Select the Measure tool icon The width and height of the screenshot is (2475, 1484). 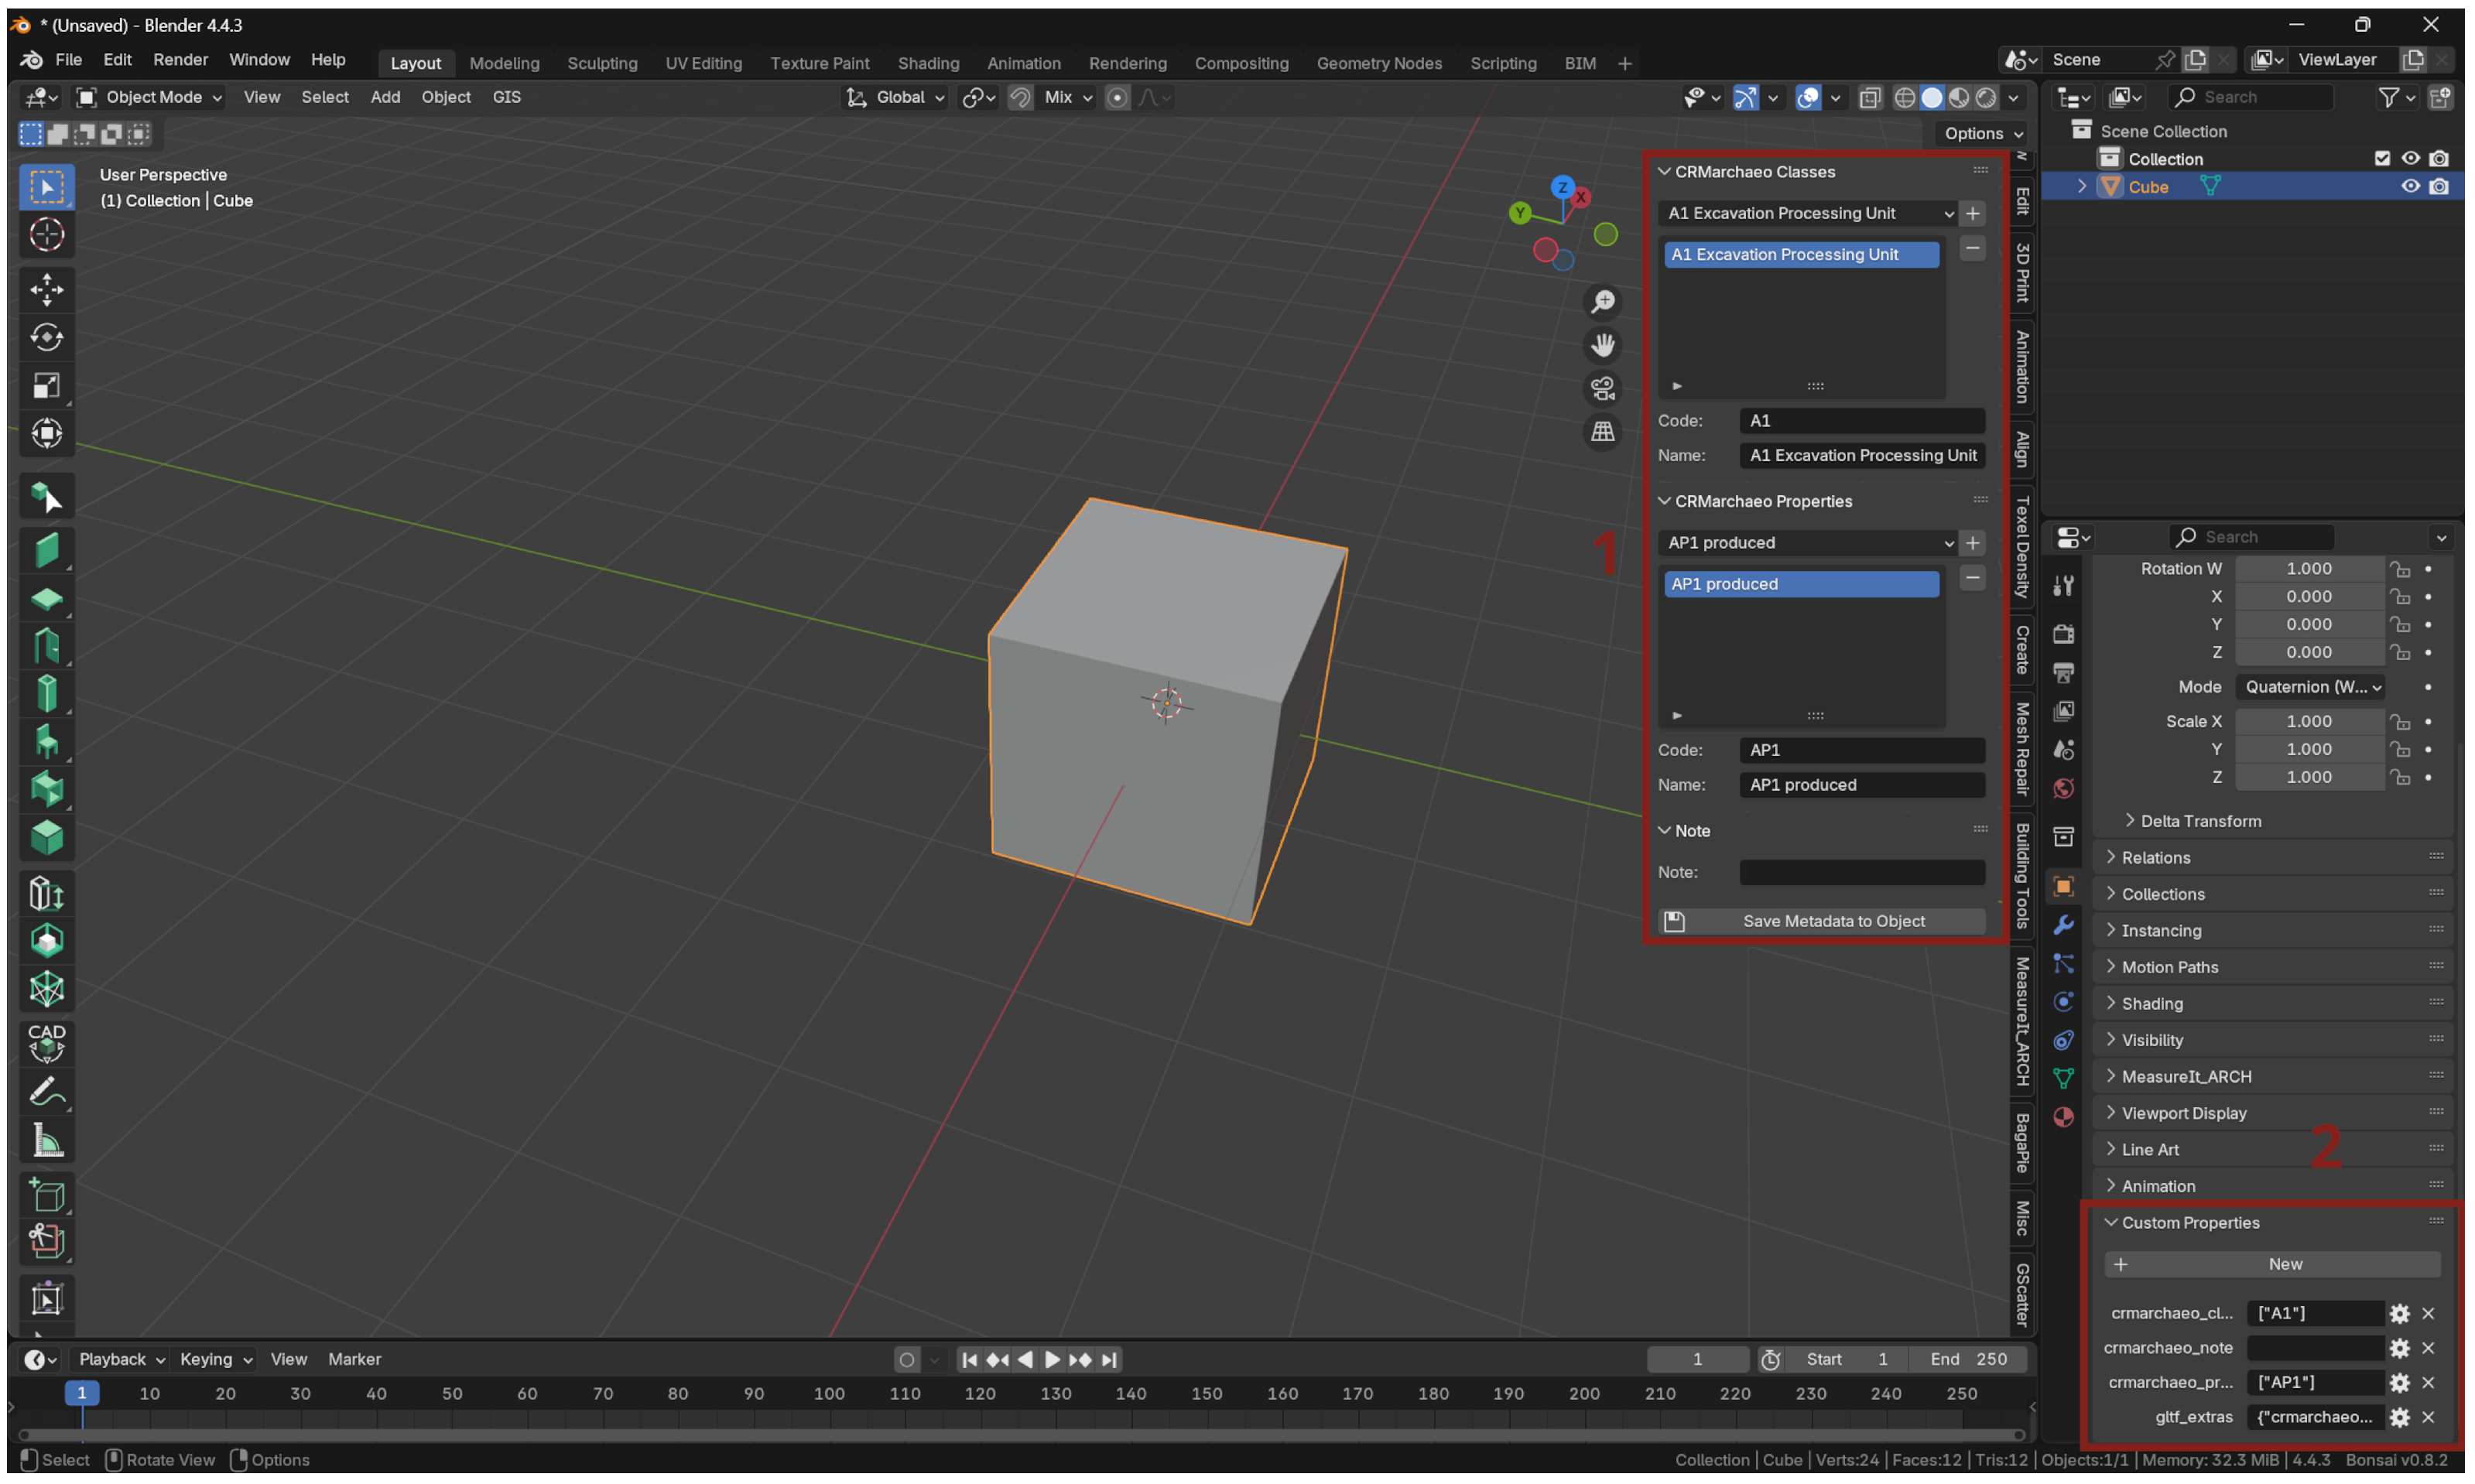[46, 1141]
